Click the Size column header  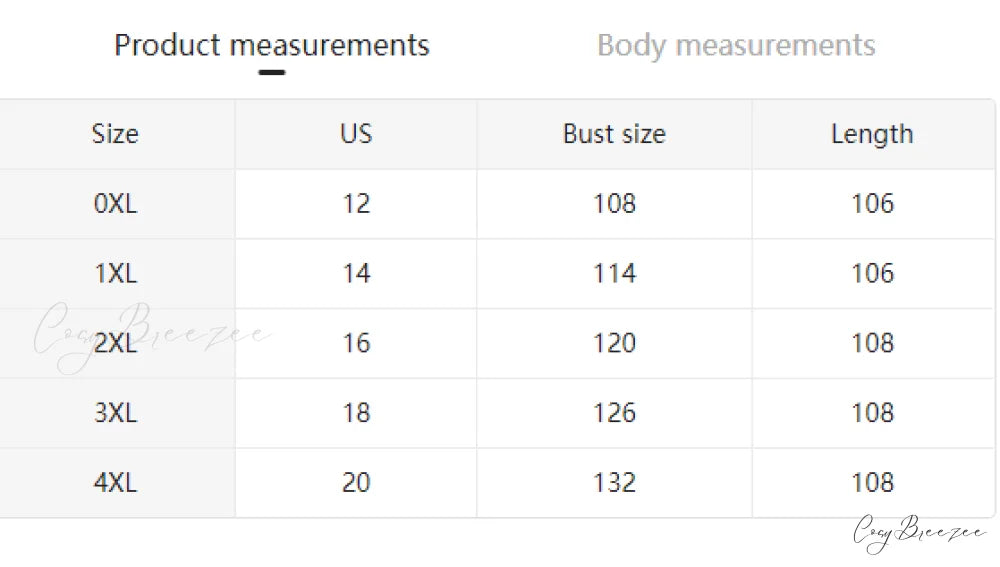click(x=115, y=134)
